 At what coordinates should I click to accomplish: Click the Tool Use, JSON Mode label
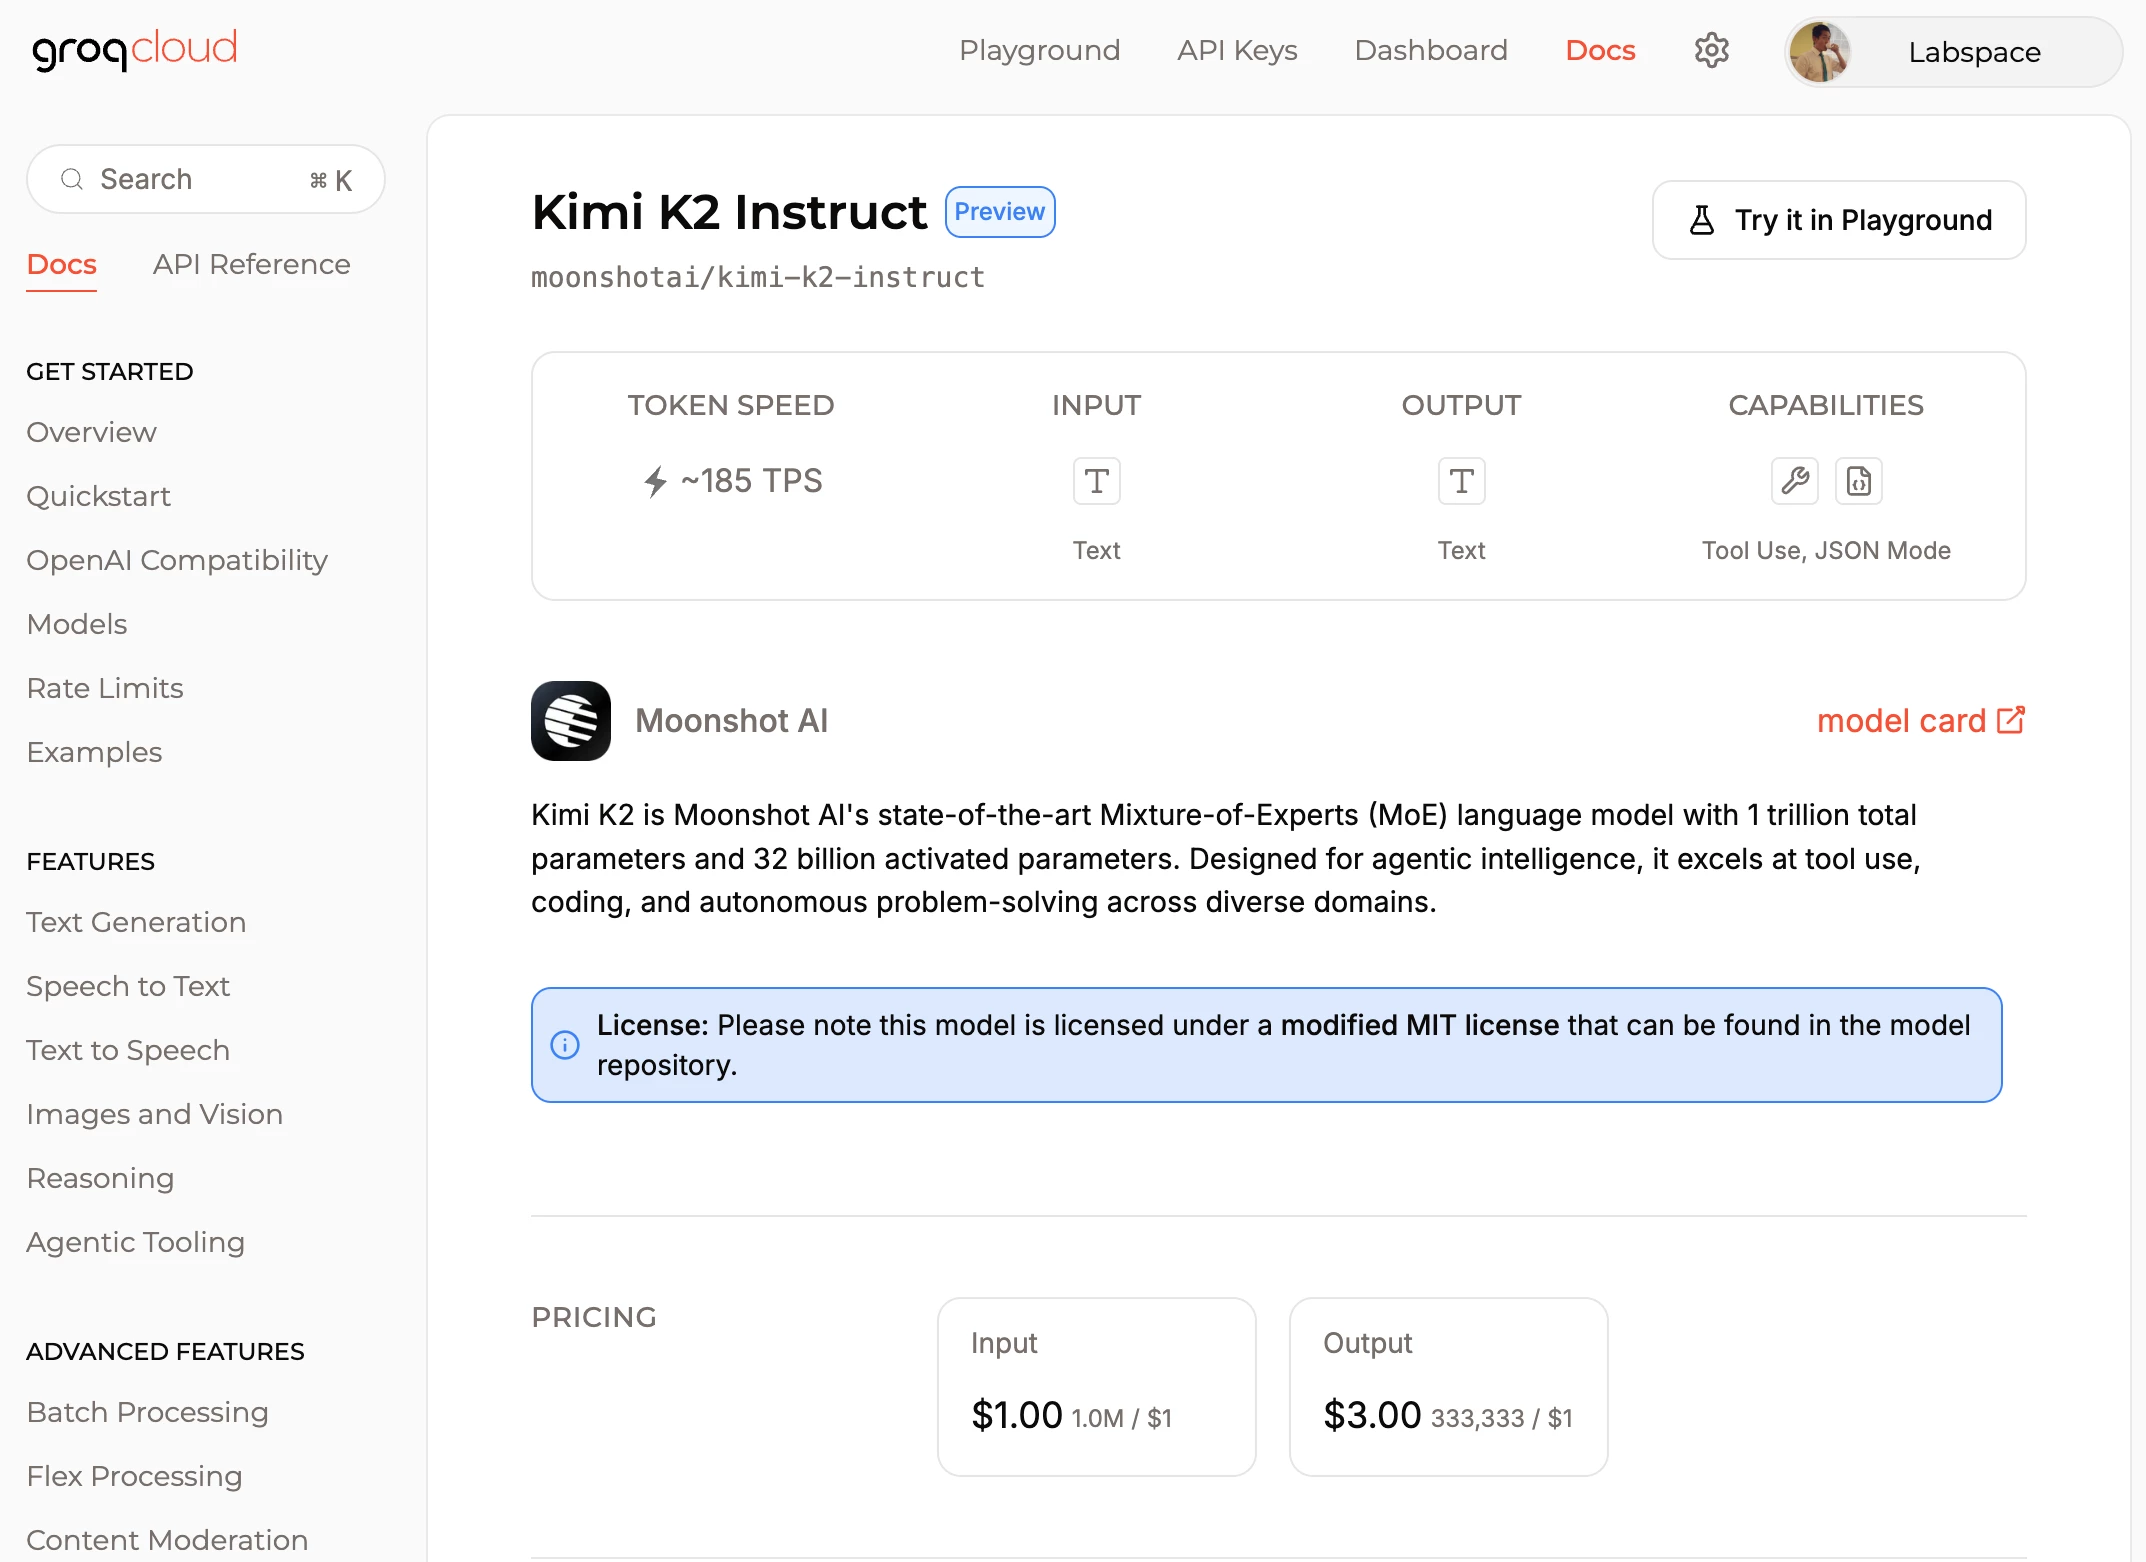1826,551
